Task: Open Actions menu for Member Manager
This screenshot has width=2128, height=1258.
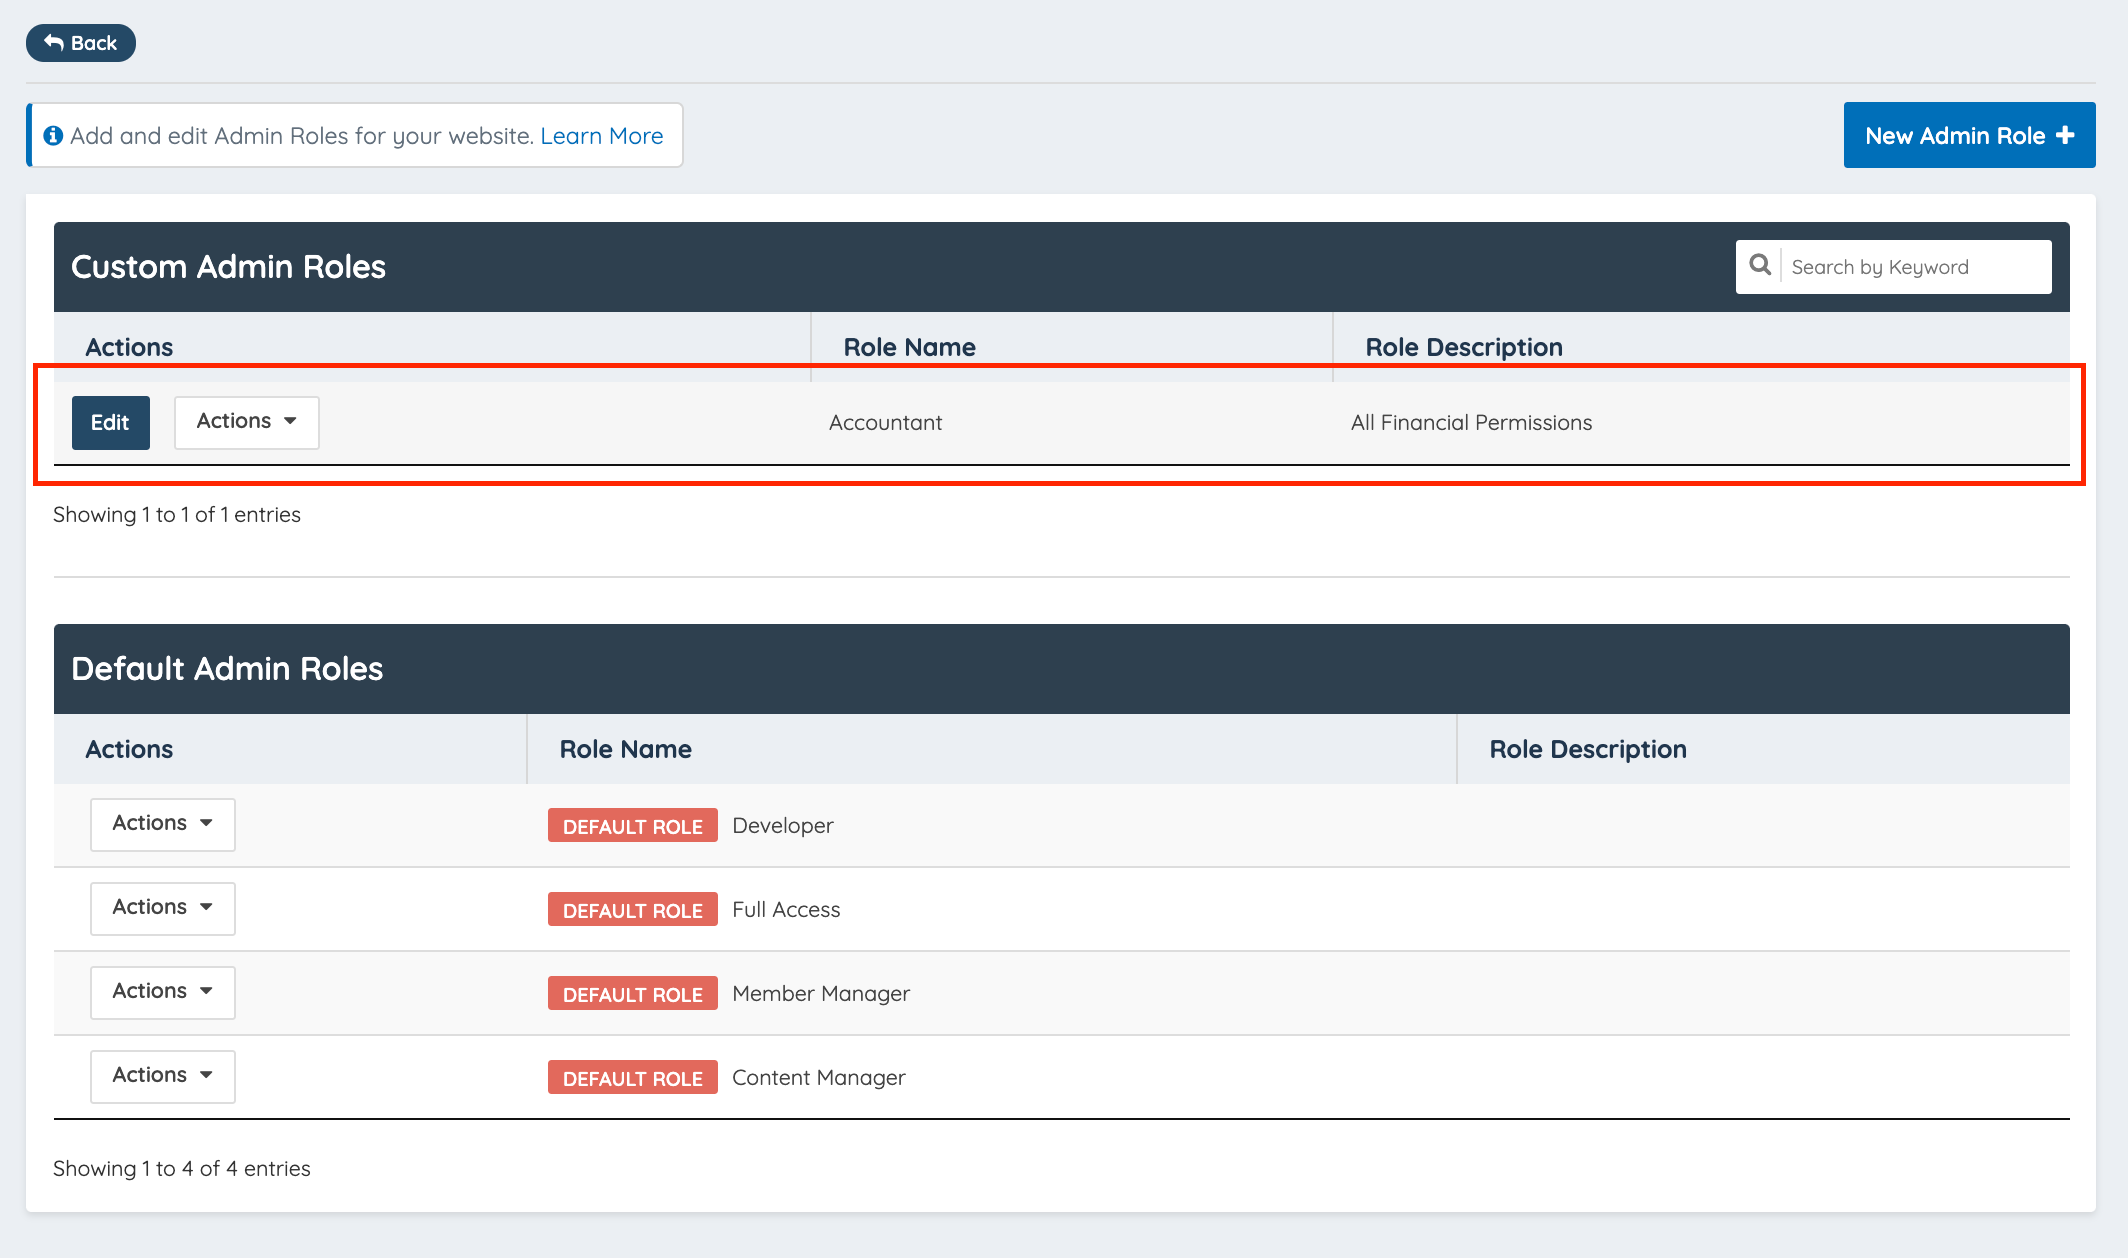Action: (x=162, y=992)
